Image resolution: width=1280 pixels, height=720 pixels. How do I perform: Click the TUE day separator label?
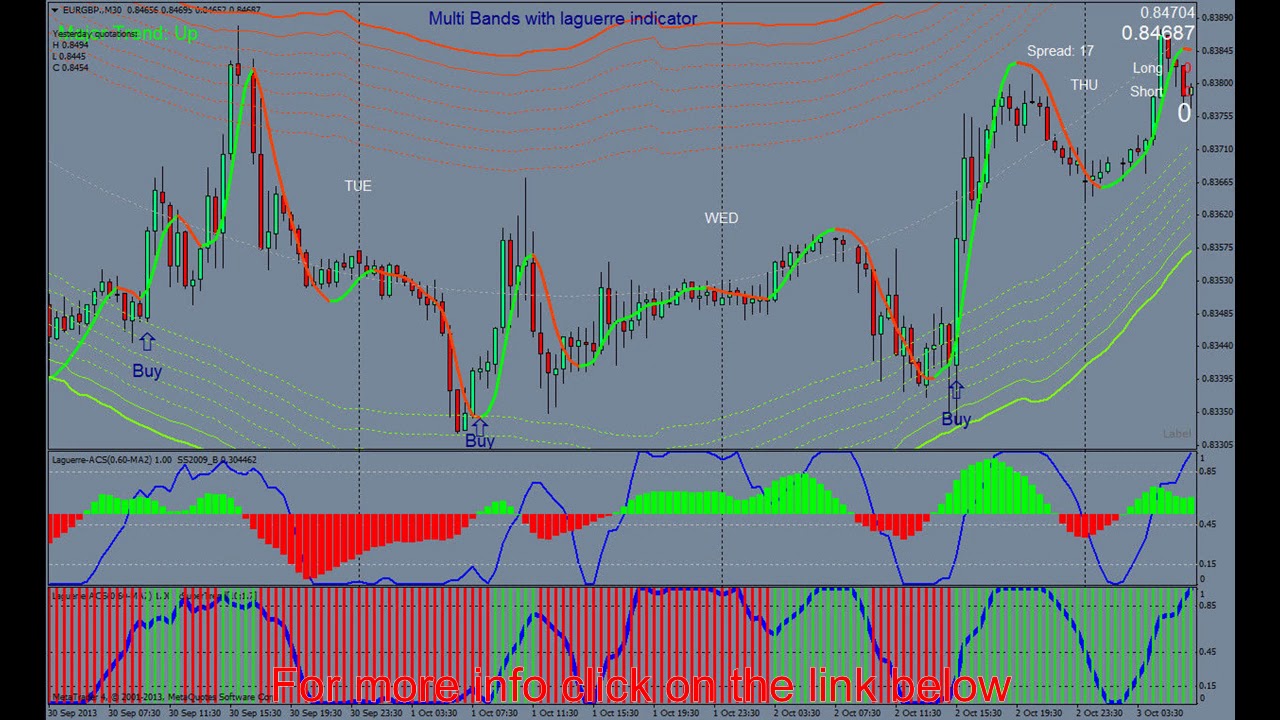tap(358, 186)
